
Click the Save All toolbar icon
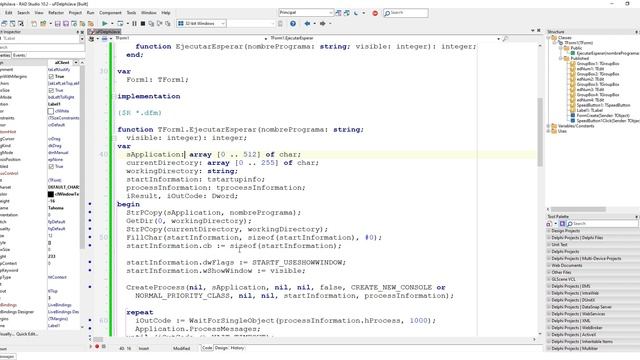point(66,24)
